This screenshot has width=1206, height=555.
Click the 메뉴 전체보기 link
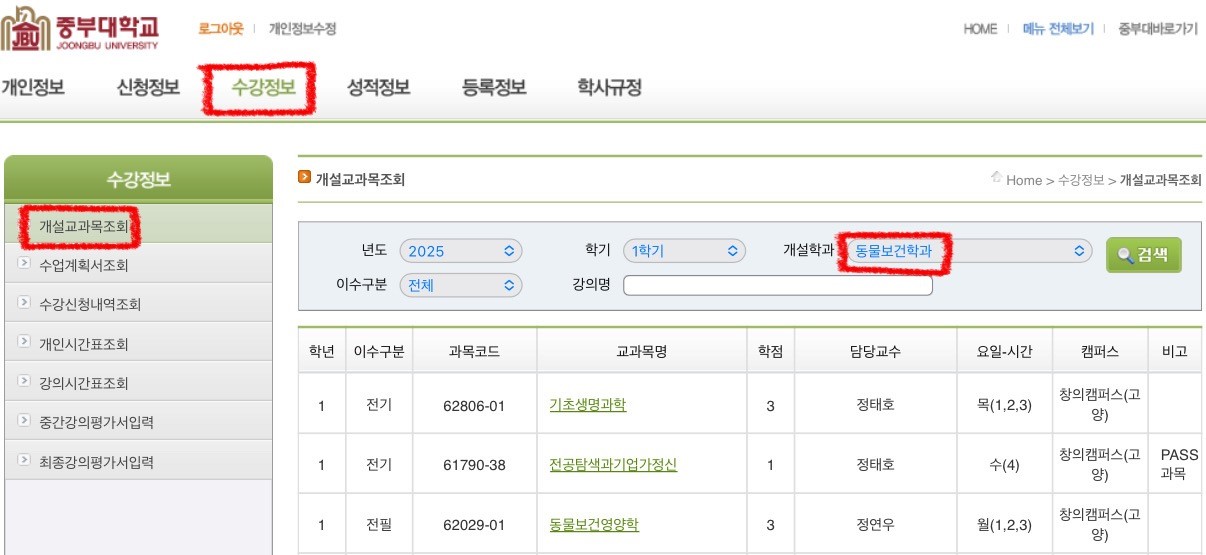point(1058,29)
